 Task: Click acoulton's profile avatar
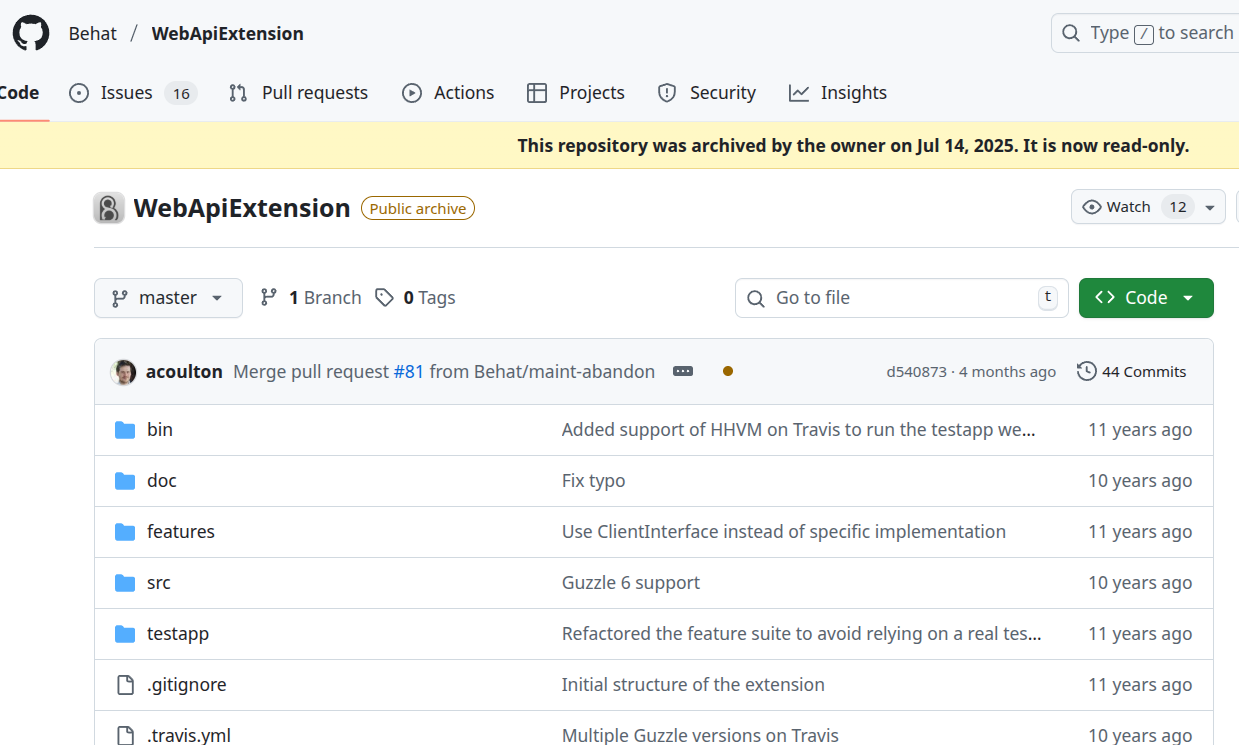(124, 372)
